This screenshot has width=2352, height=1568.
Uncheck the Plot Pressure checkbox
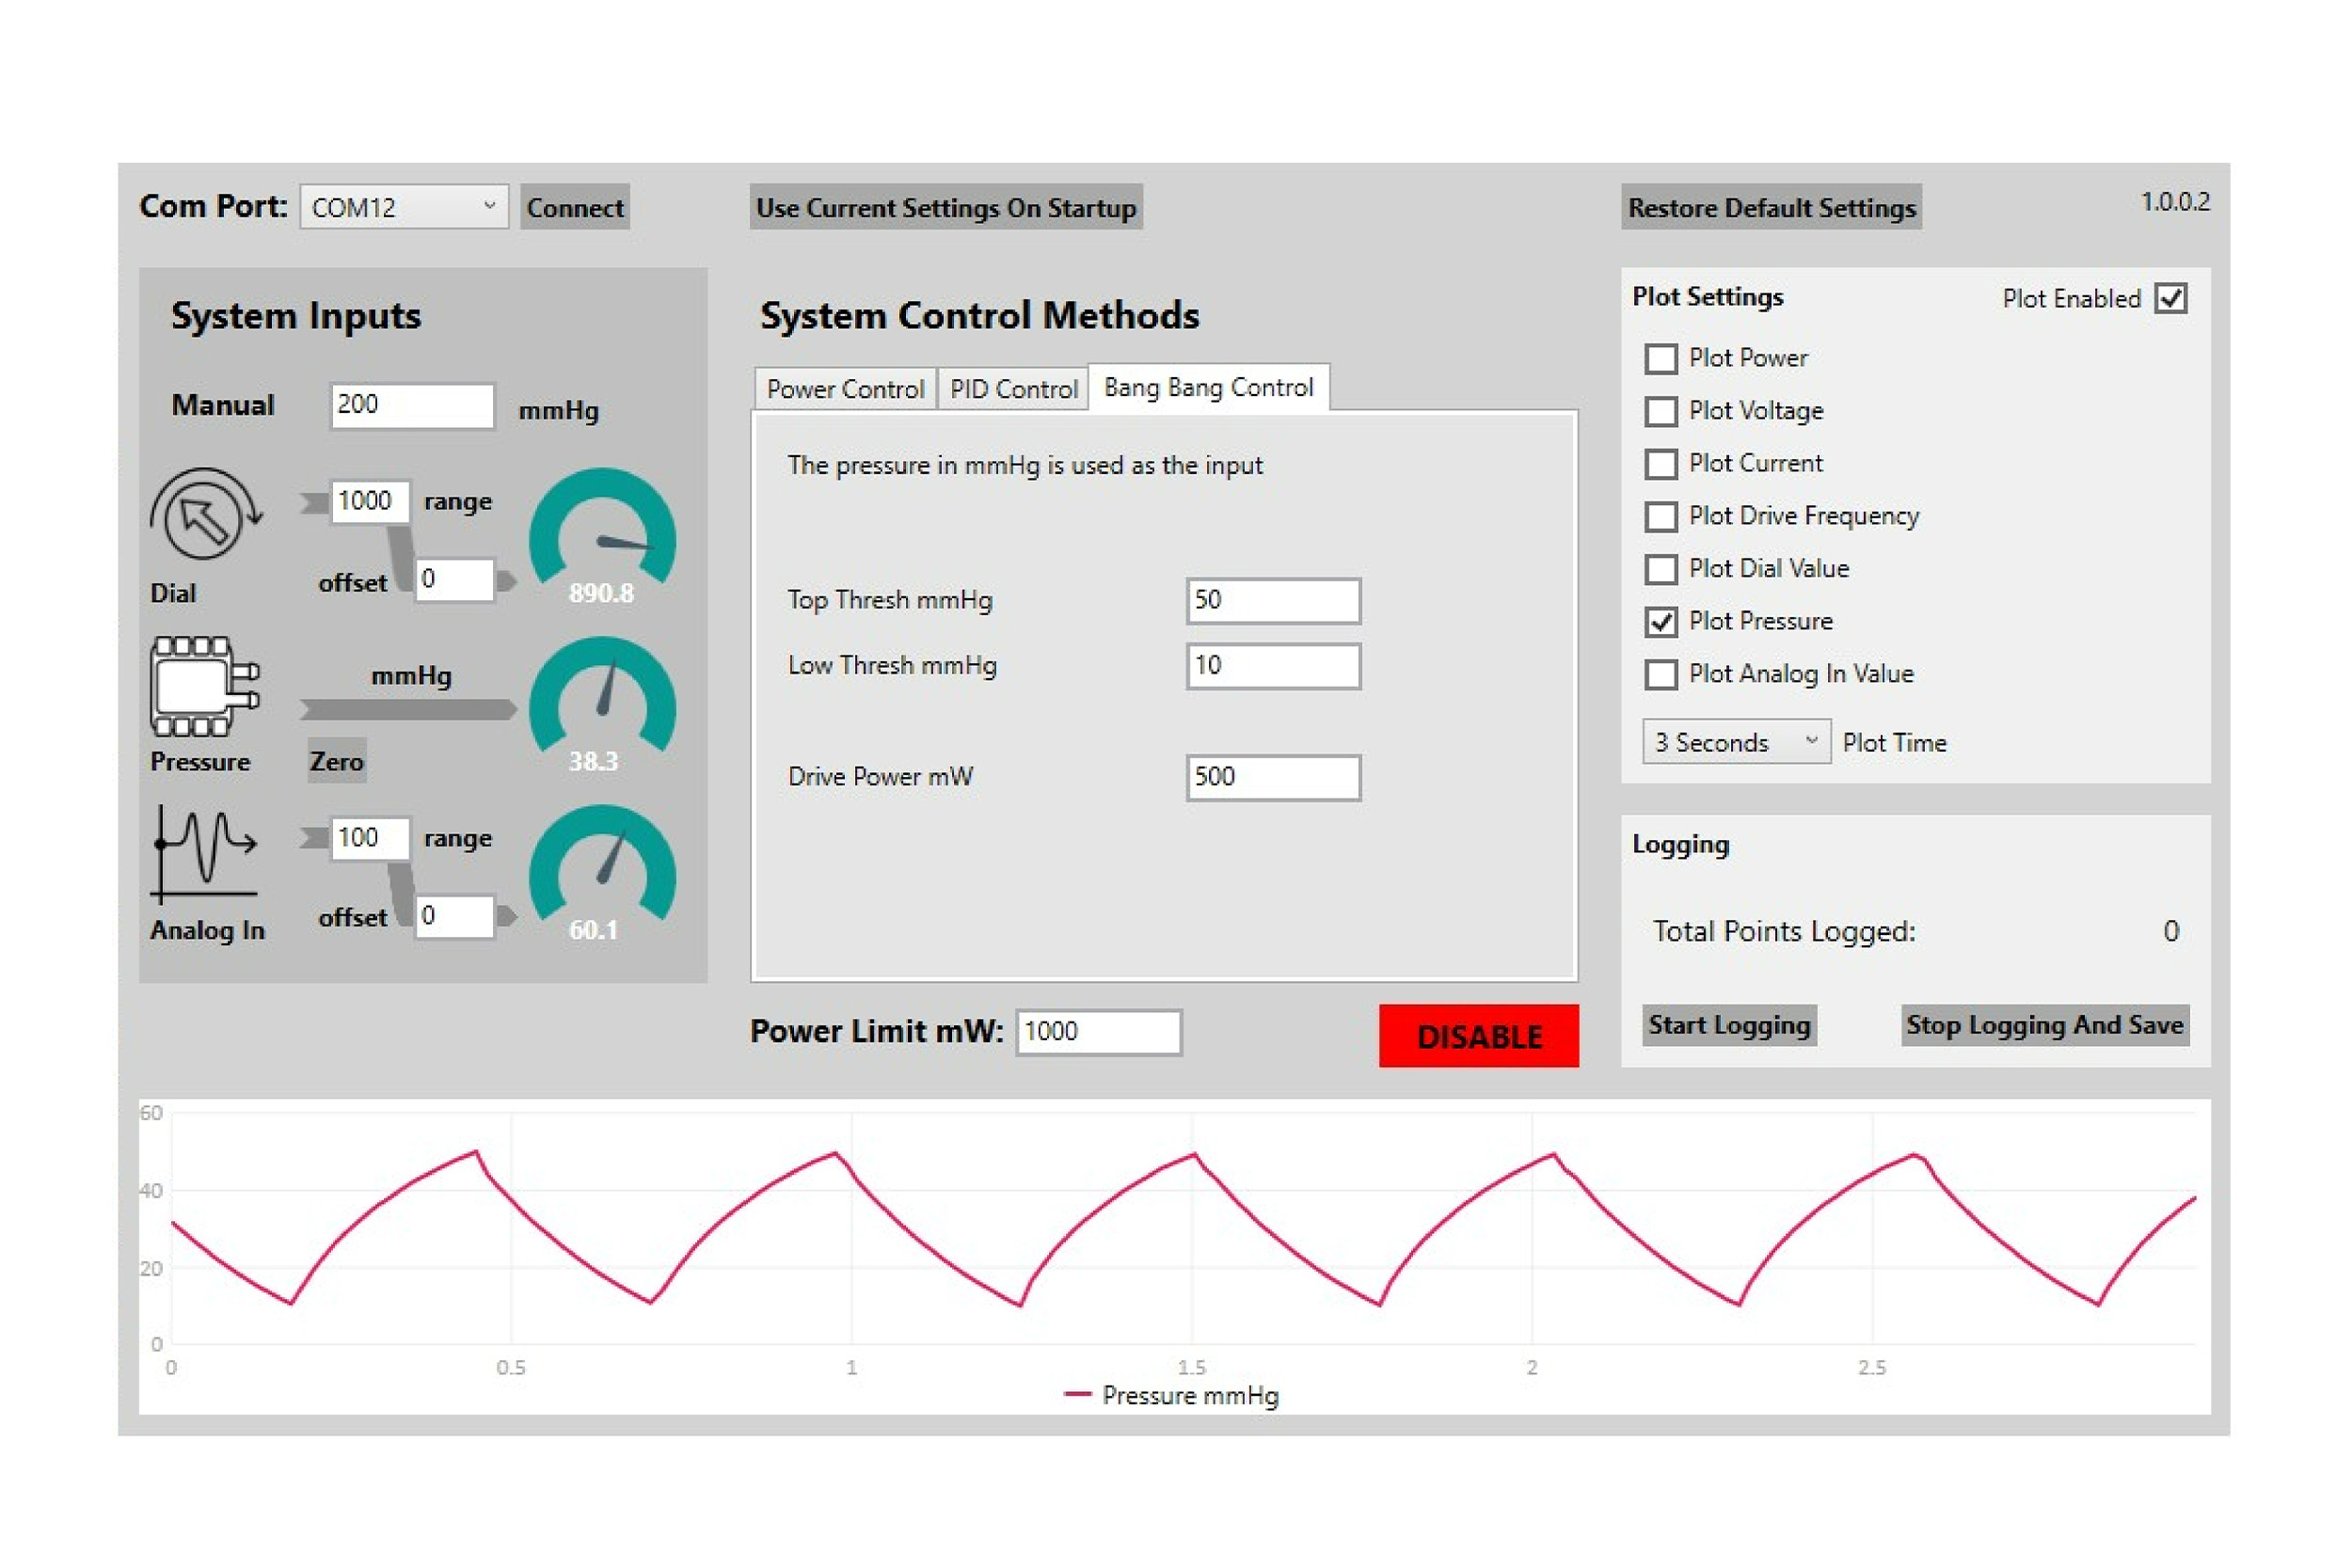[x=1661, y=622]
